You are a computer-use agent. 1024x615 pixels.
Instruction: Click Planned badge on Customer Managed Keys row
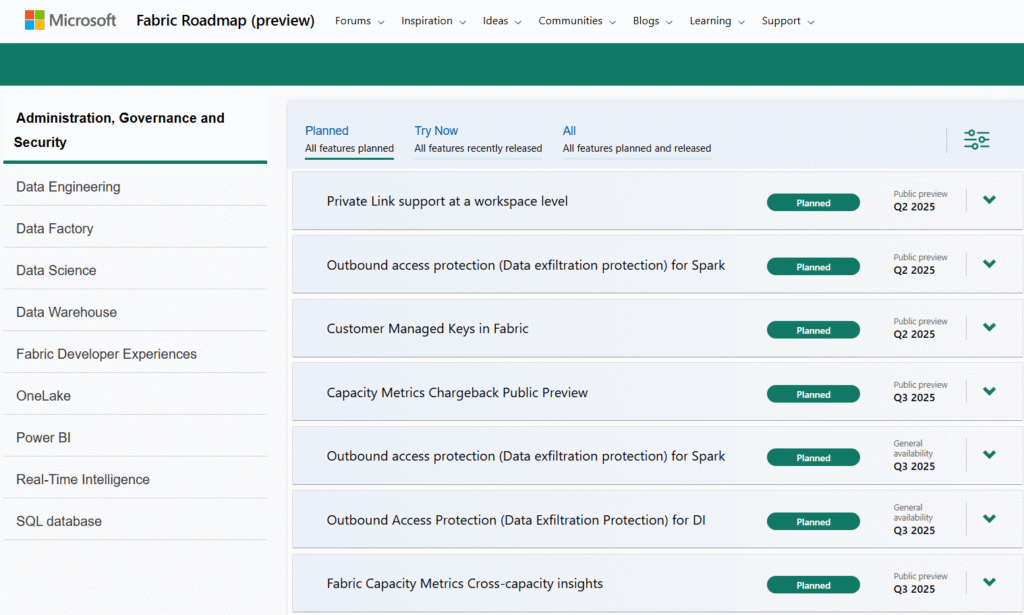point(813,330)
